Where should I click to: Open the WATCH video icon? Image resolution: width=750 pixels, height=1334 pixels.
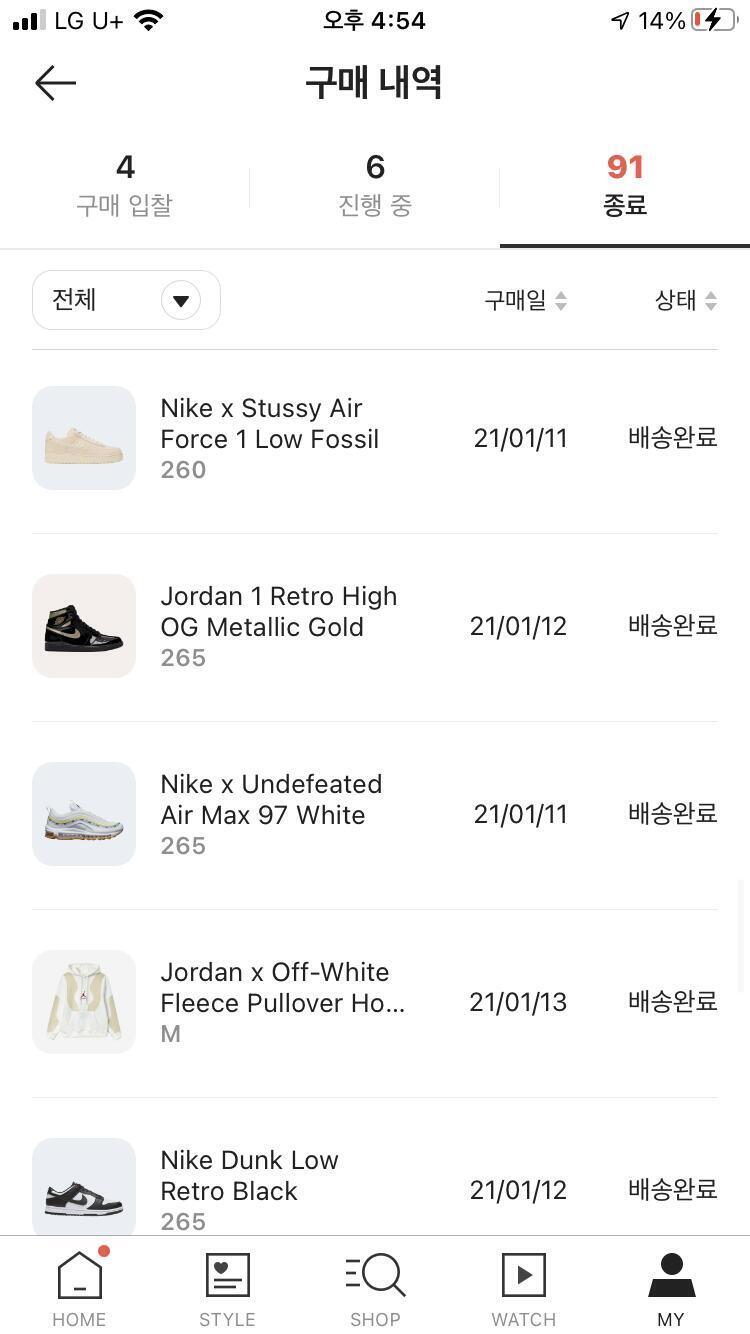[523, 1276]
